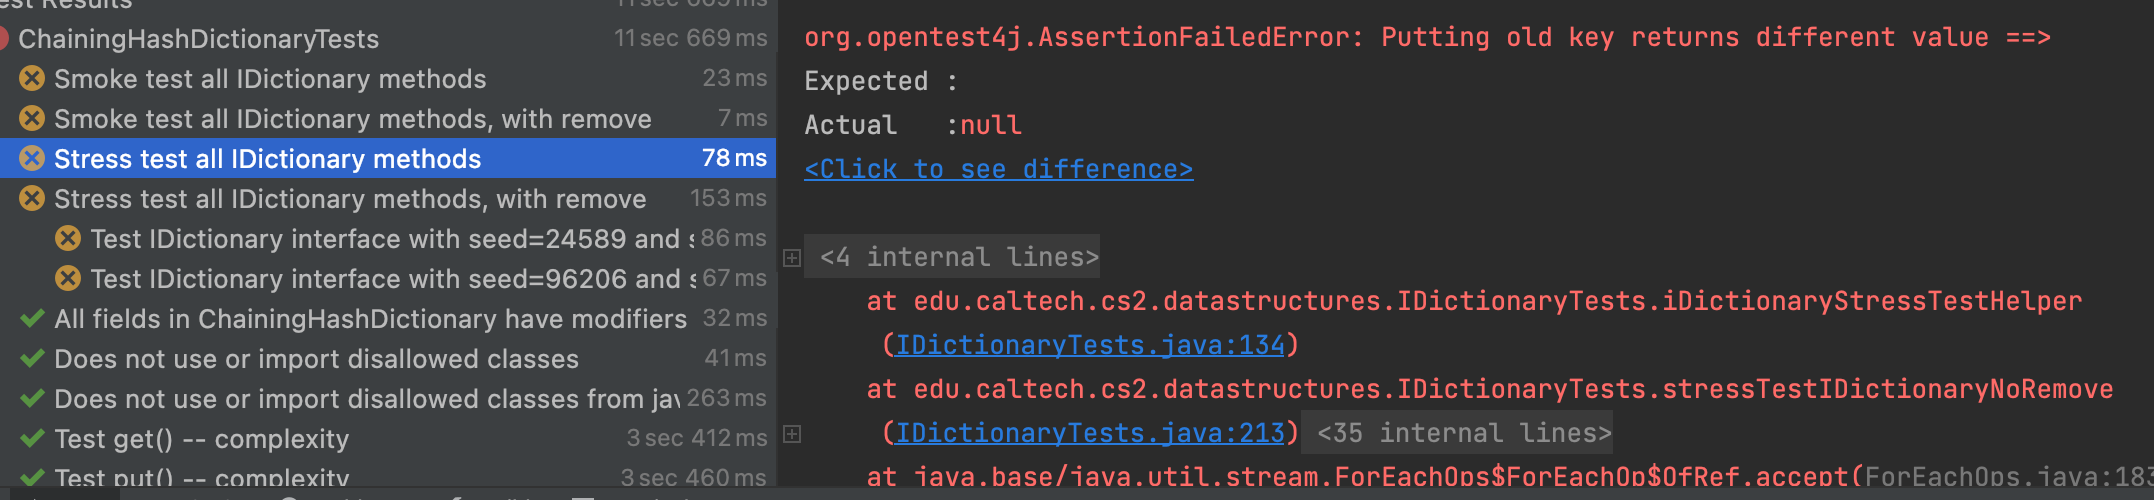Unfold the "<35 internal lines>" placeholder text
Image resolution: width=2154 pixels, height=500 pixels.
[1464, 433]
